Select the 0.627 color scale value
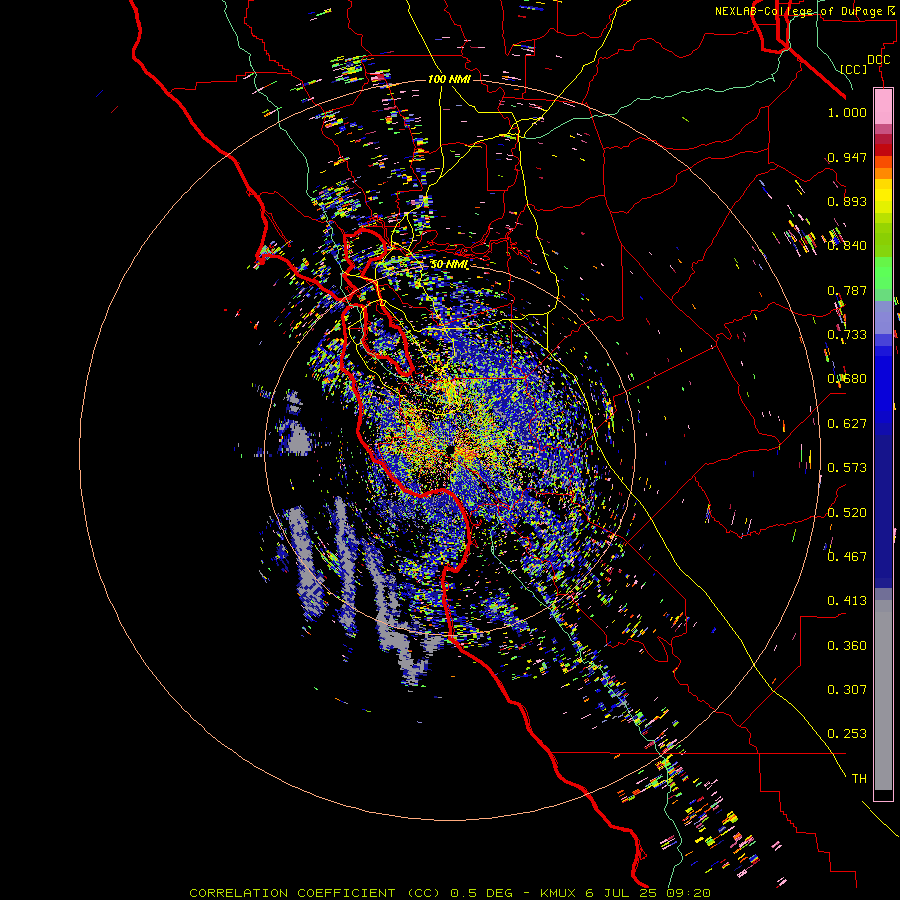This screenshot has height=900, width=900. pos(847,424)
